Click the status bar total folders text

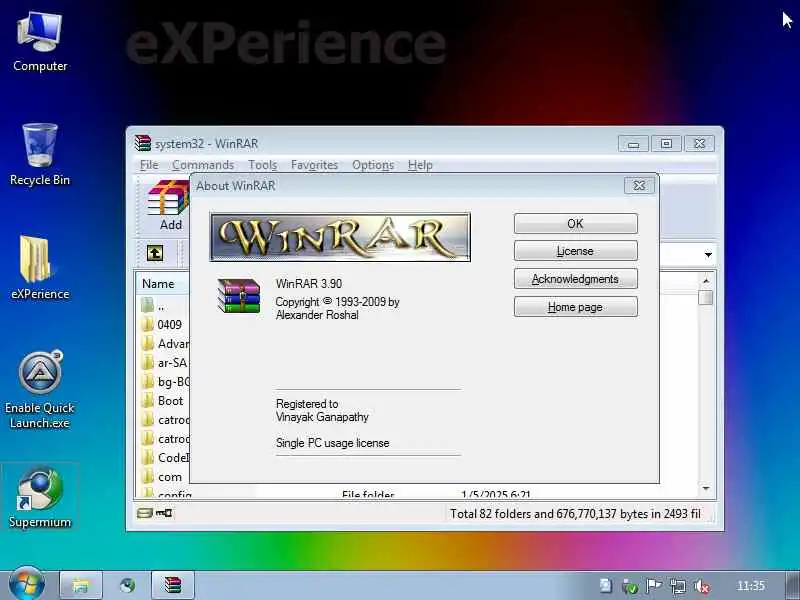pyautogui.click(x=575, y=513)
